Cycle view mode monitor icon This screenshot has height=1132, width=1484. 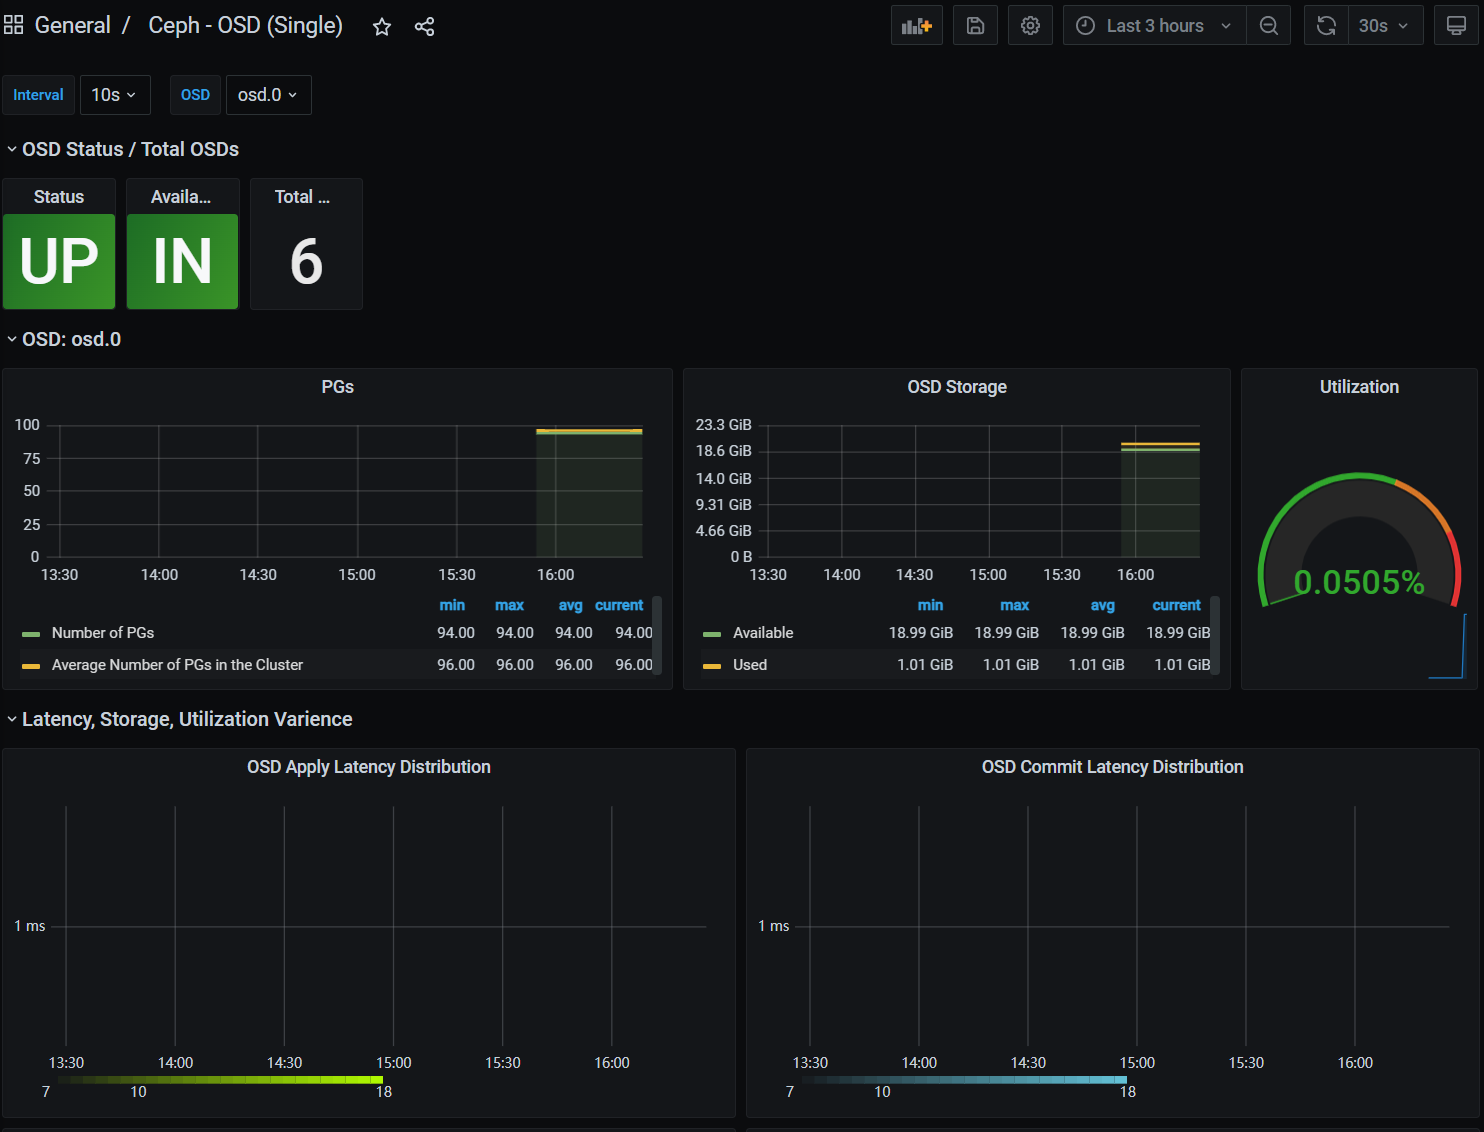click(x=1457, y=26)
